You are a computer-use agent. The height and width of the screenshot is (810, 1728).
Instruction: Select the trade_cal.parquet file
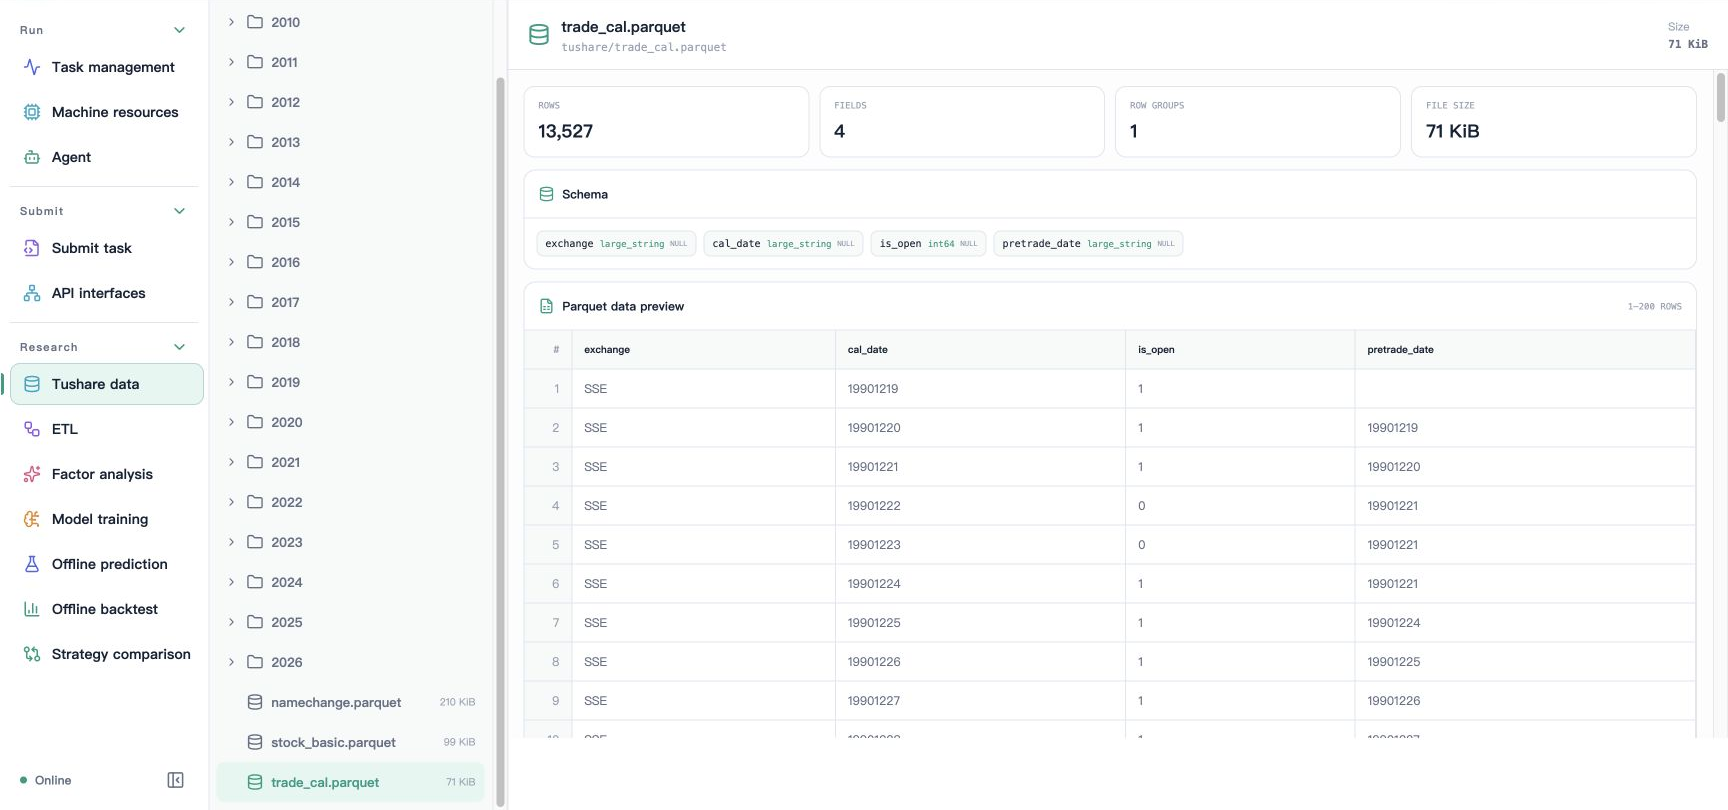pyautogui.click(x=350, y=782)
